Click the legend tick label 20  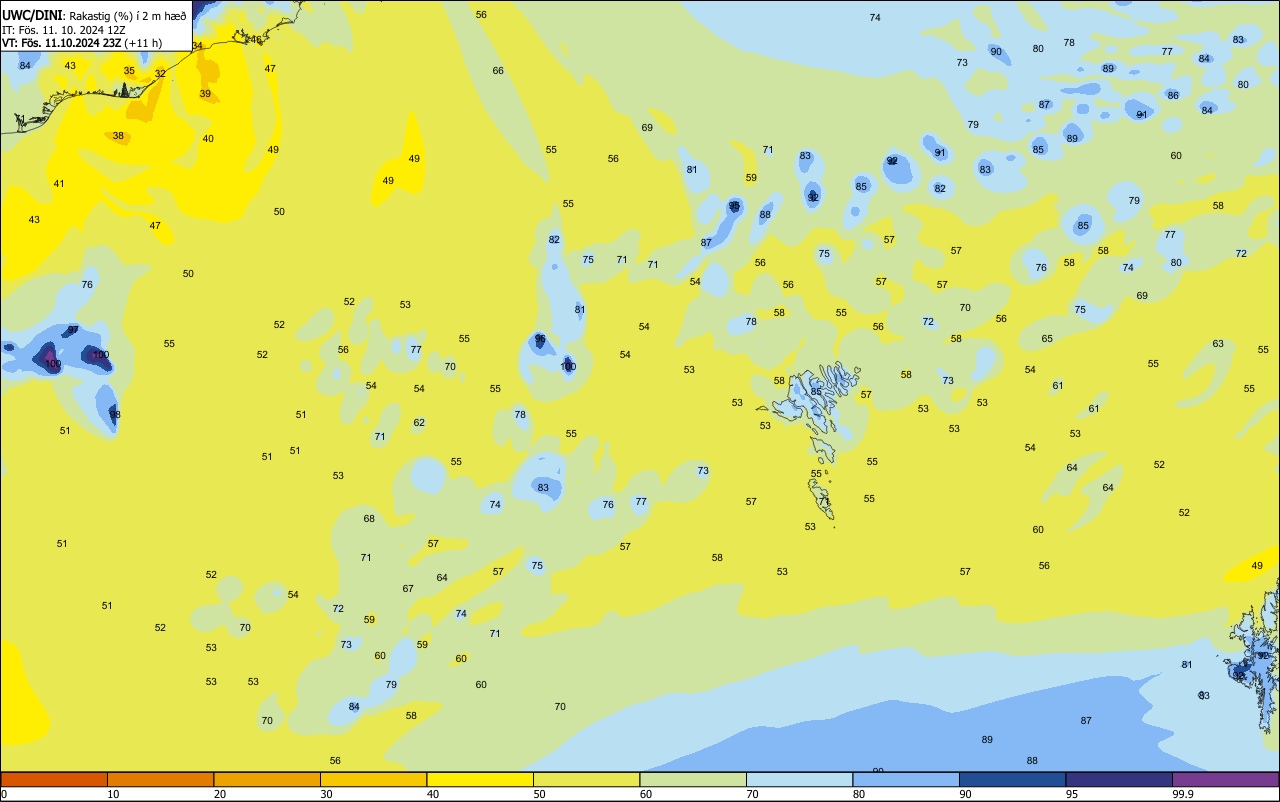(220, 794)
